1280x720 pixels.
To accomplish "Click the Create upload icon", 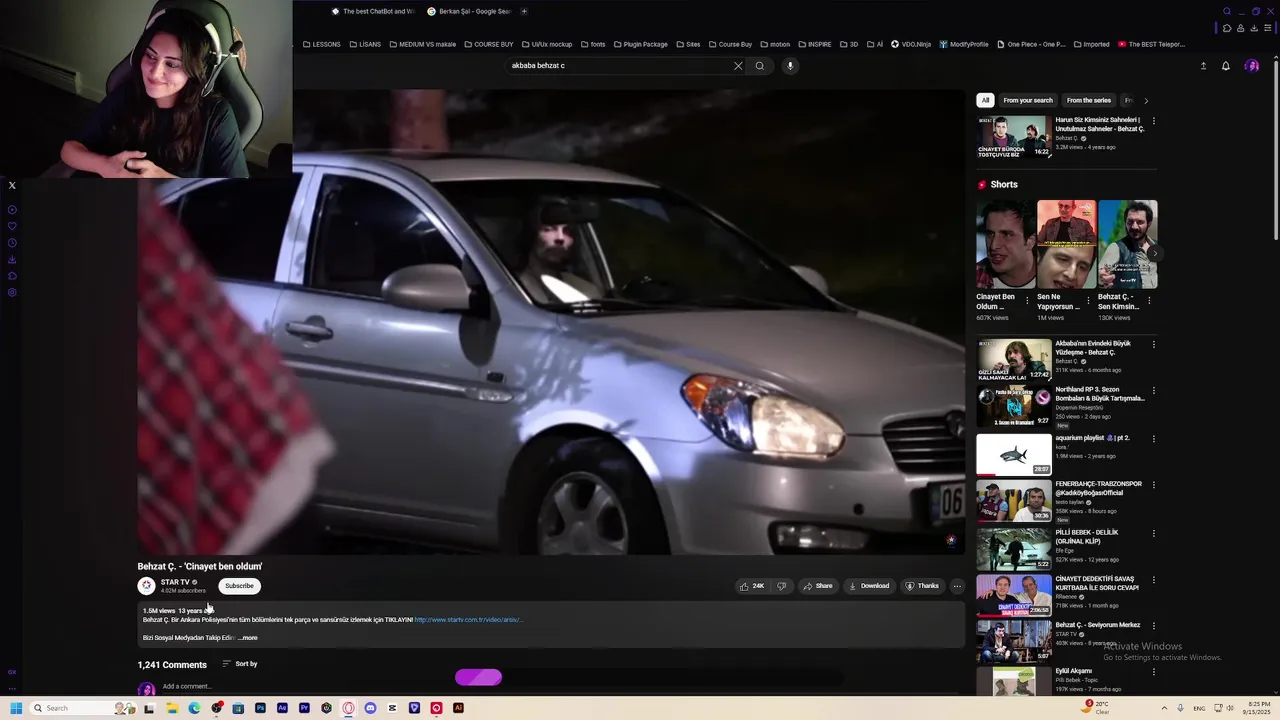I will coord(1203,66).
